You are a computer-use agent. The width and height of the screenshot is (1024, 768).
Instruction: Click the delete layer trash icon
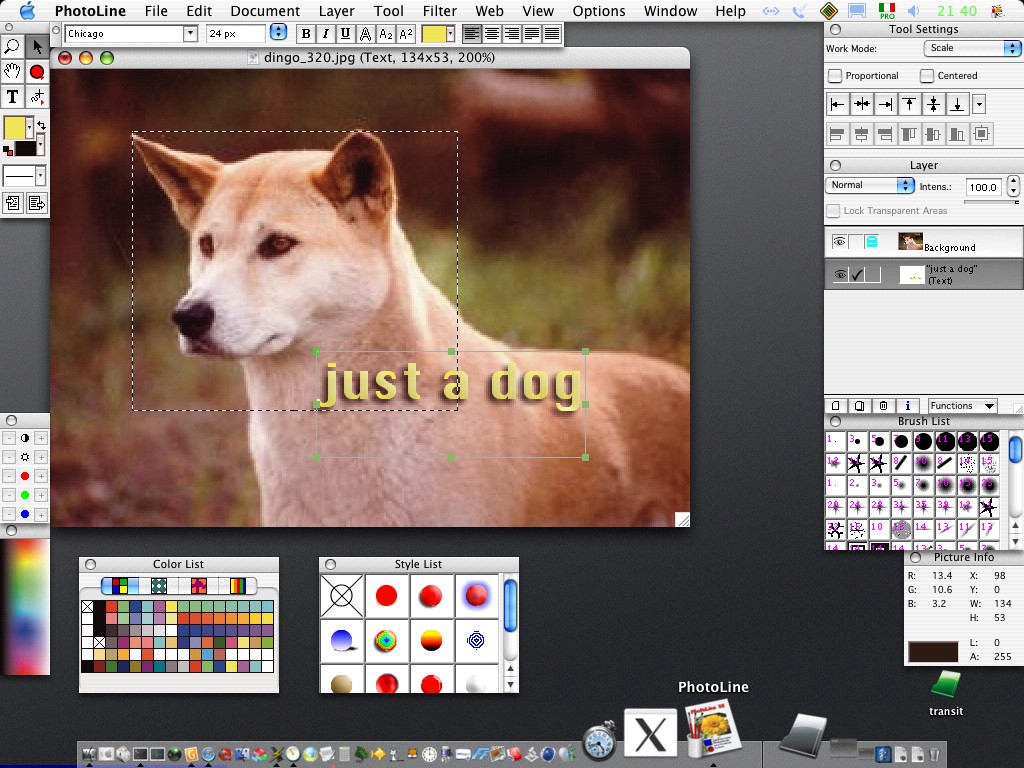[x=884, y=406]
